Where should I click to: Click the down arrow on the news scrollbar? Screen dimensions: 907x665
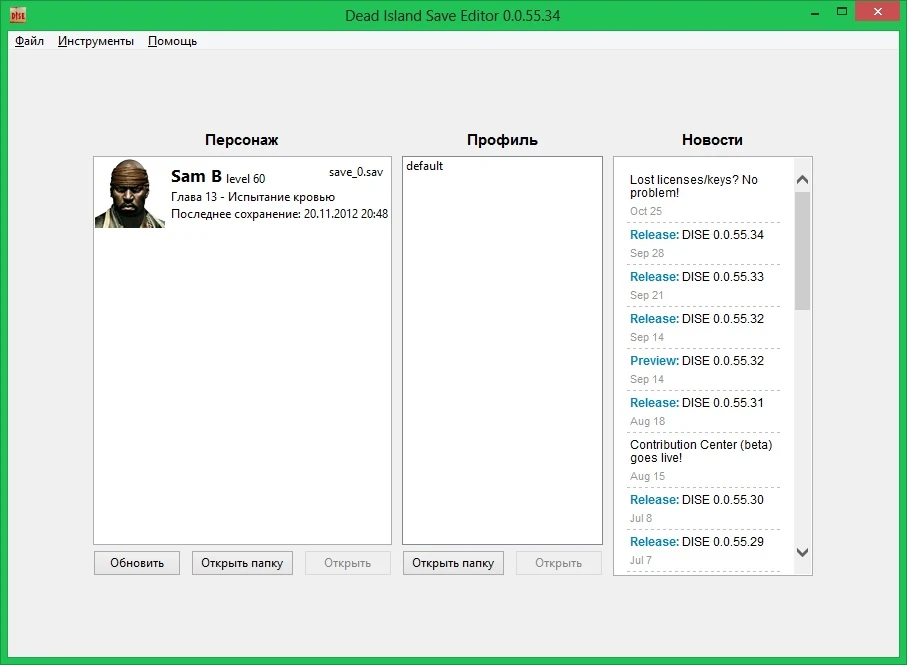801,551
